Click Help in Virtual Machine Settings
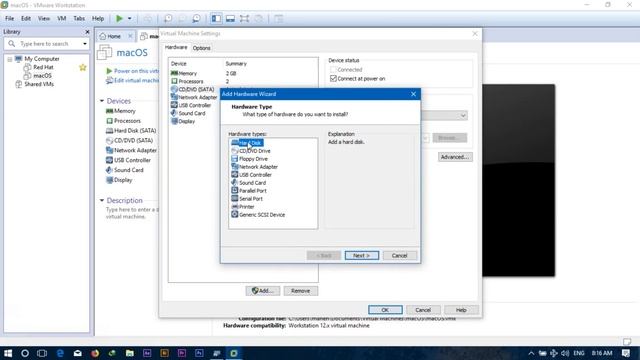 click(461, 310)
